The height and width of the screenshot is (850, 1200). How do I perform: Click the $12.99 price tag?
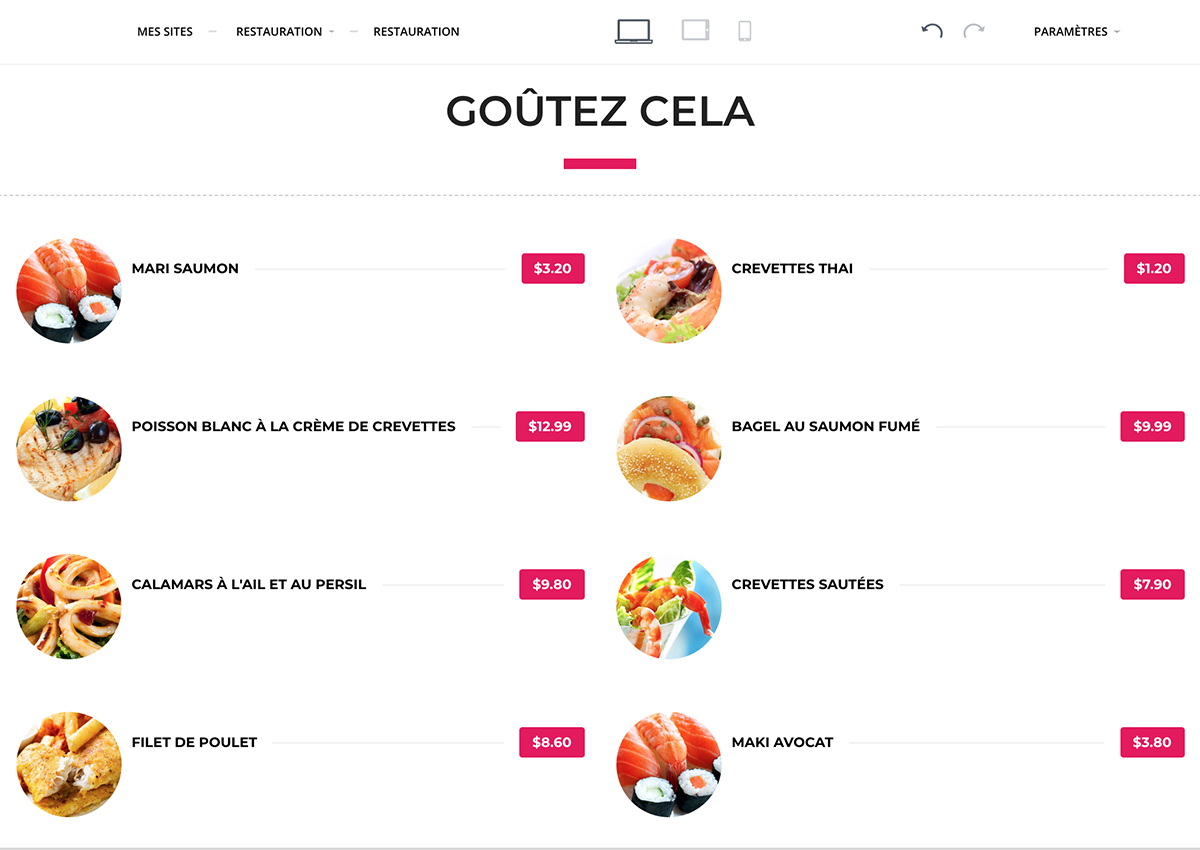[x=550, y=427]
